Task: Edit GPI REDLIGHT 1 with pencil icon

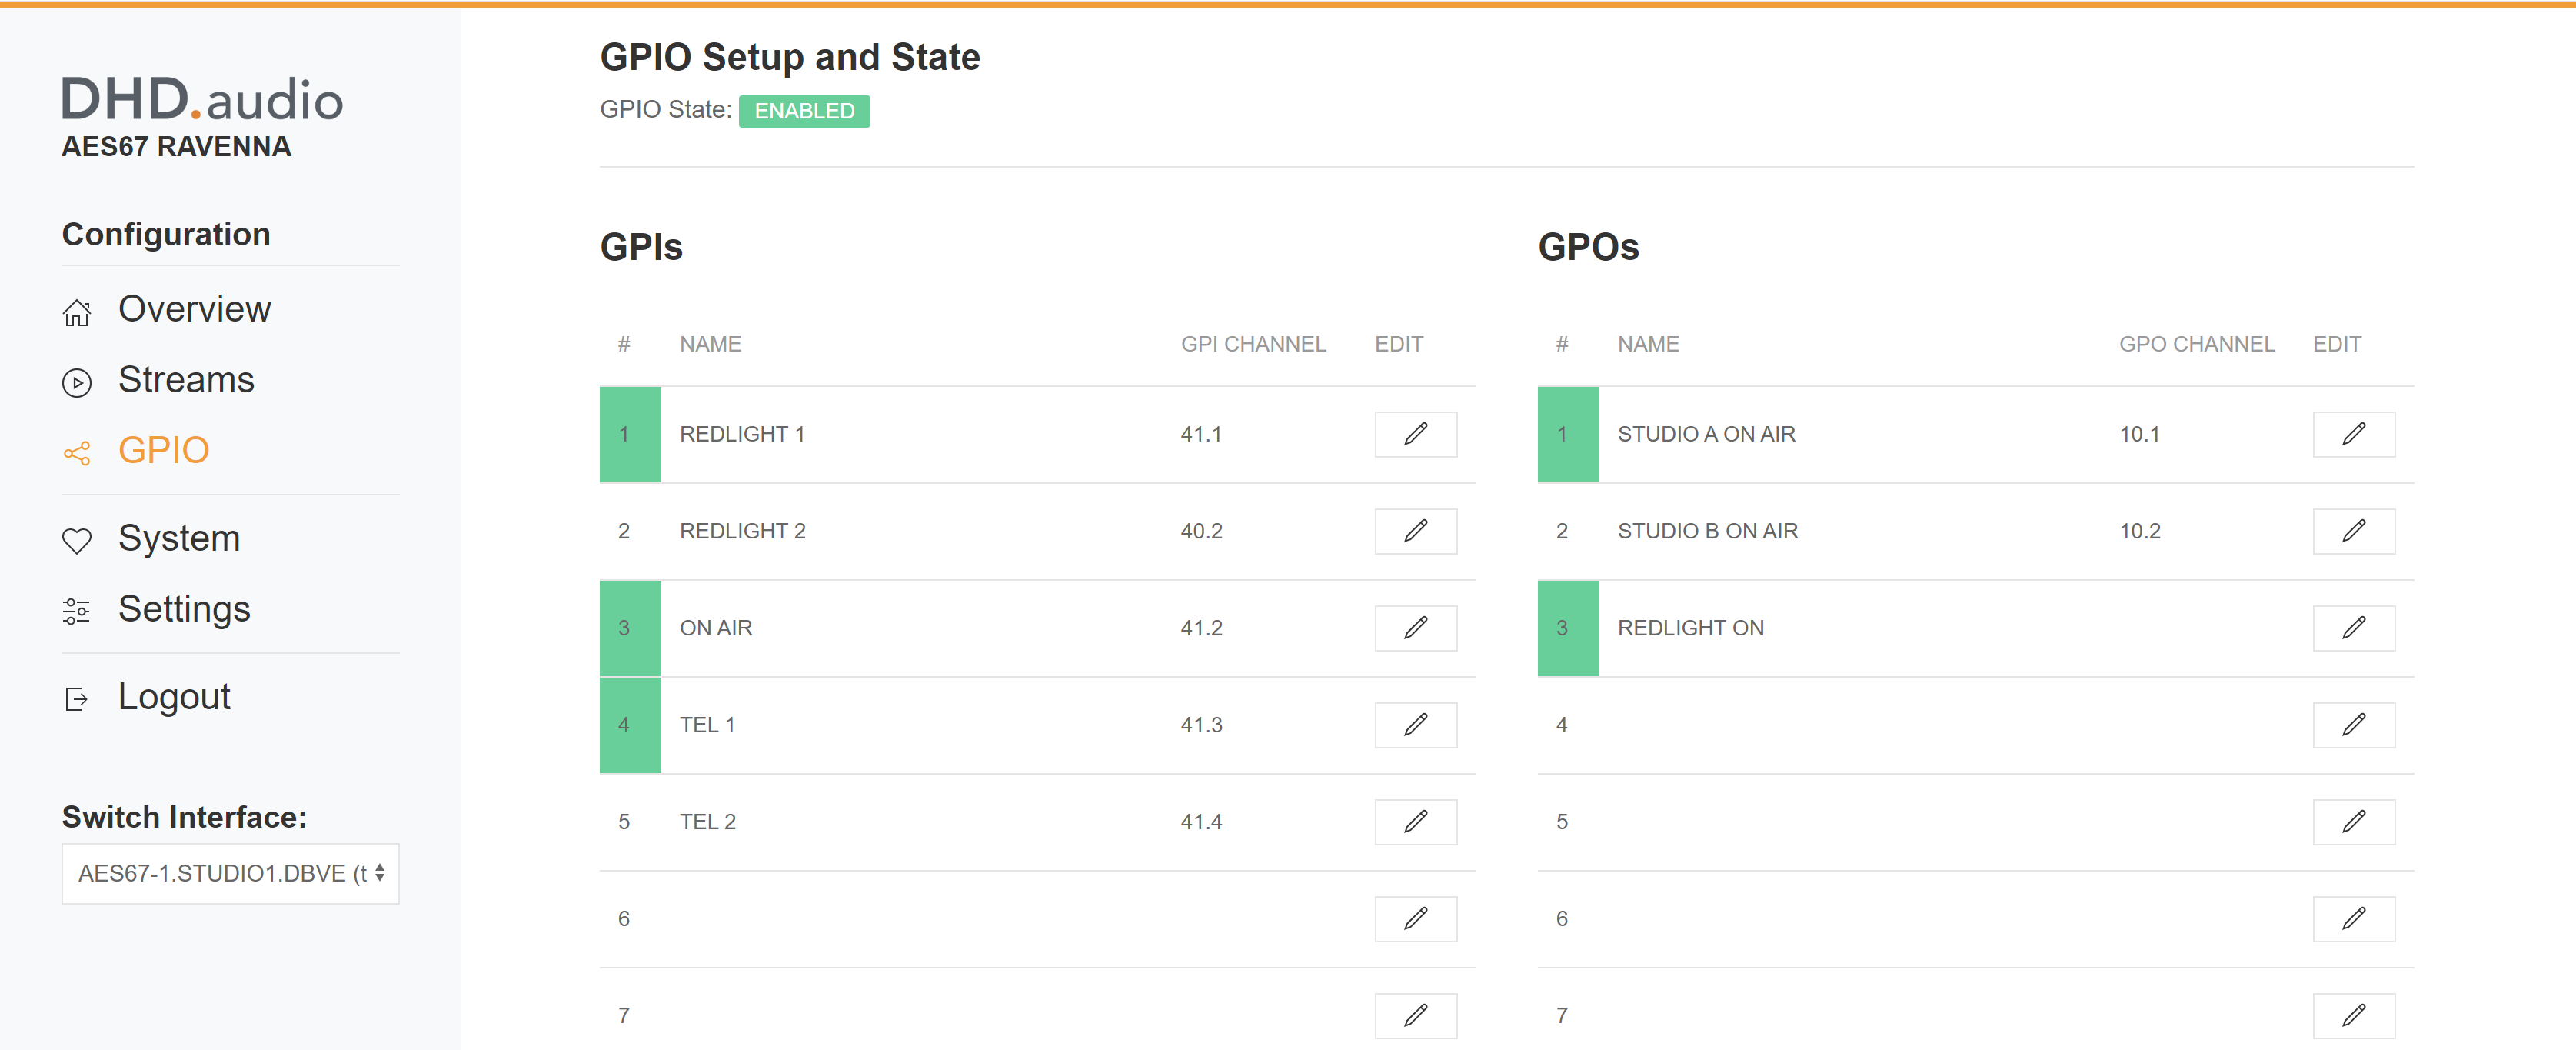Action: tap(1415, 434)
